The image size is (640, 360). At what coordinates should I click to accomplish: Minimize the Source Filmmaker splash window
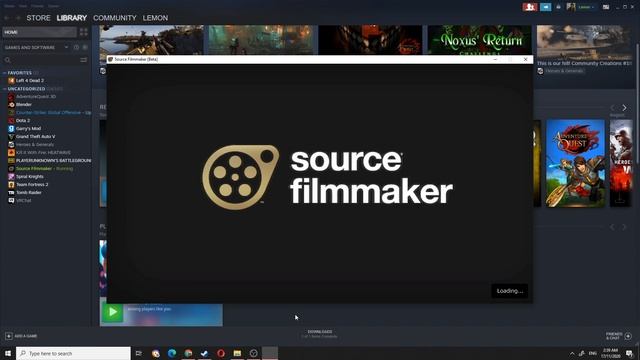(495, 59)
